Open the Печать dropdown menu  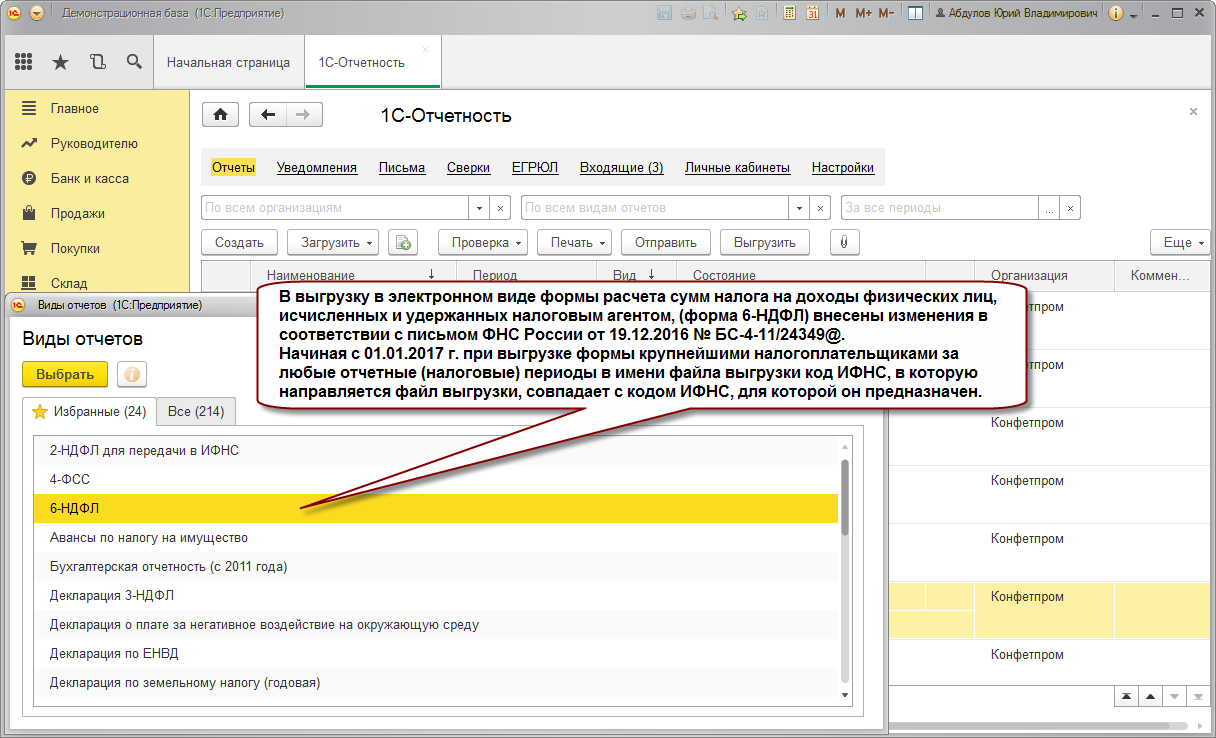(x=574, y=242)
